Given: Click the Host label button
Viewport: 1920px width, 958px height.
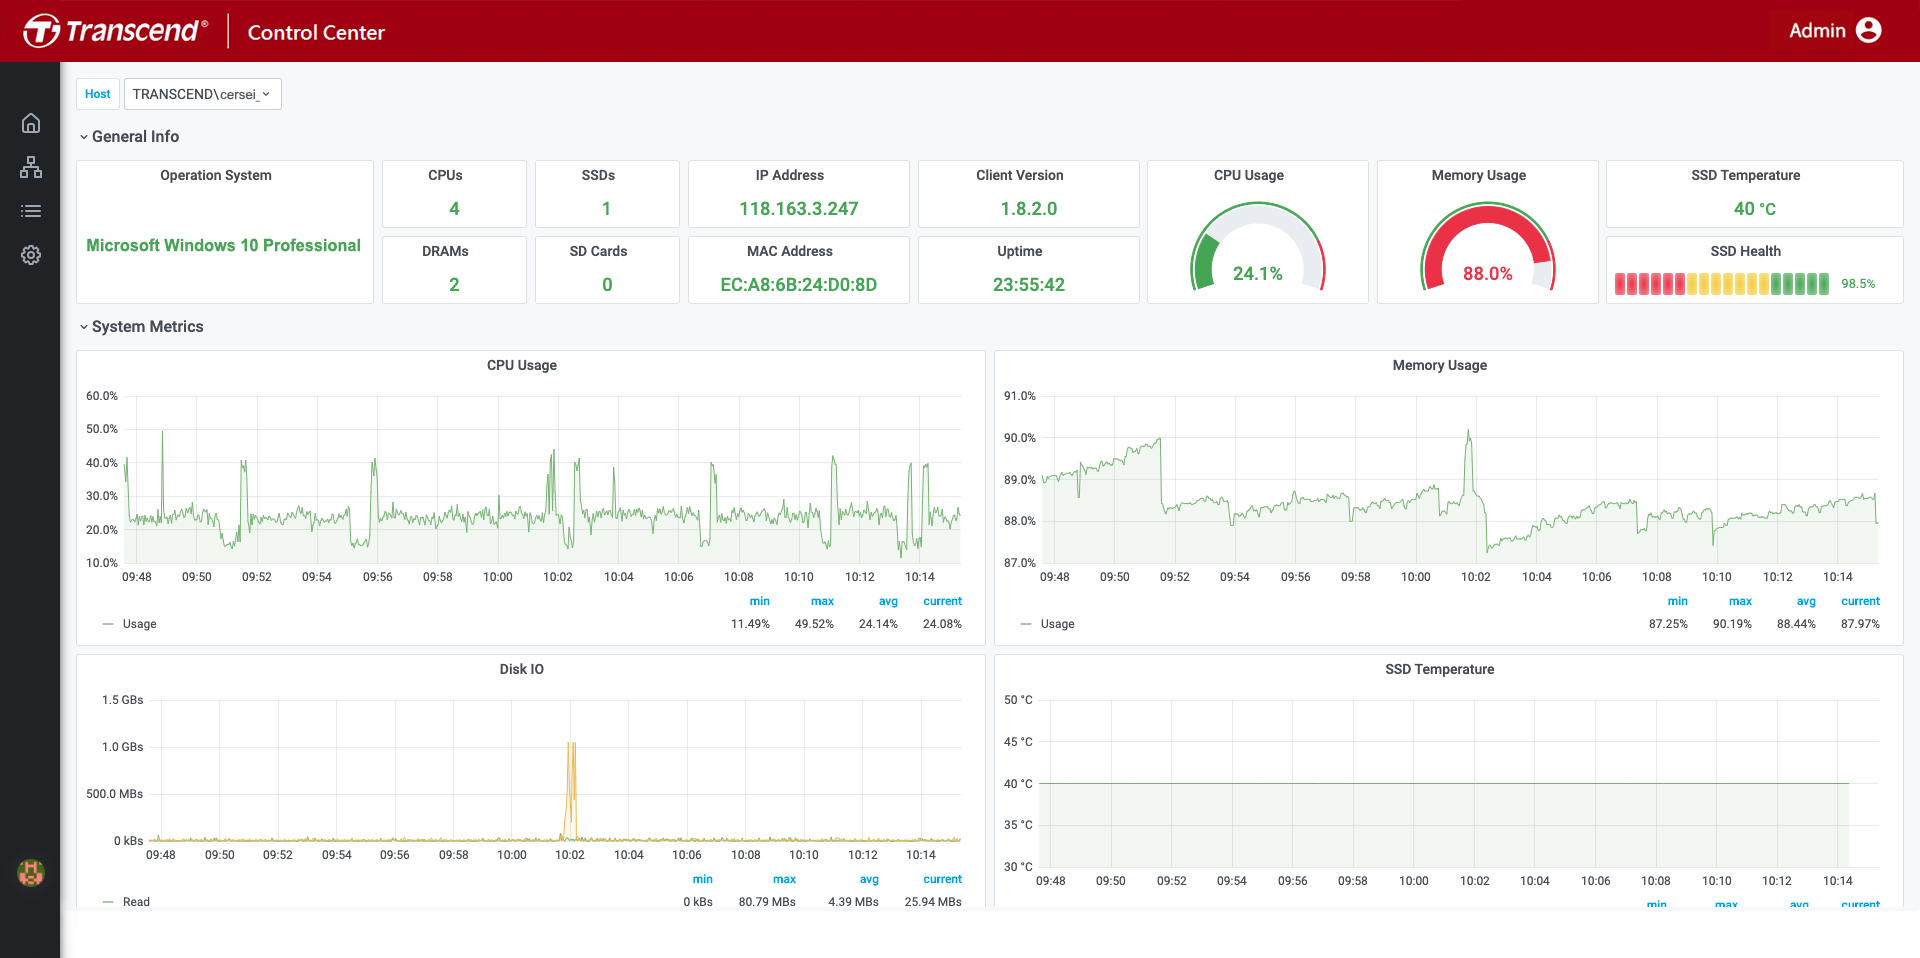Looking at the screenshot, I should coord(98,94).
